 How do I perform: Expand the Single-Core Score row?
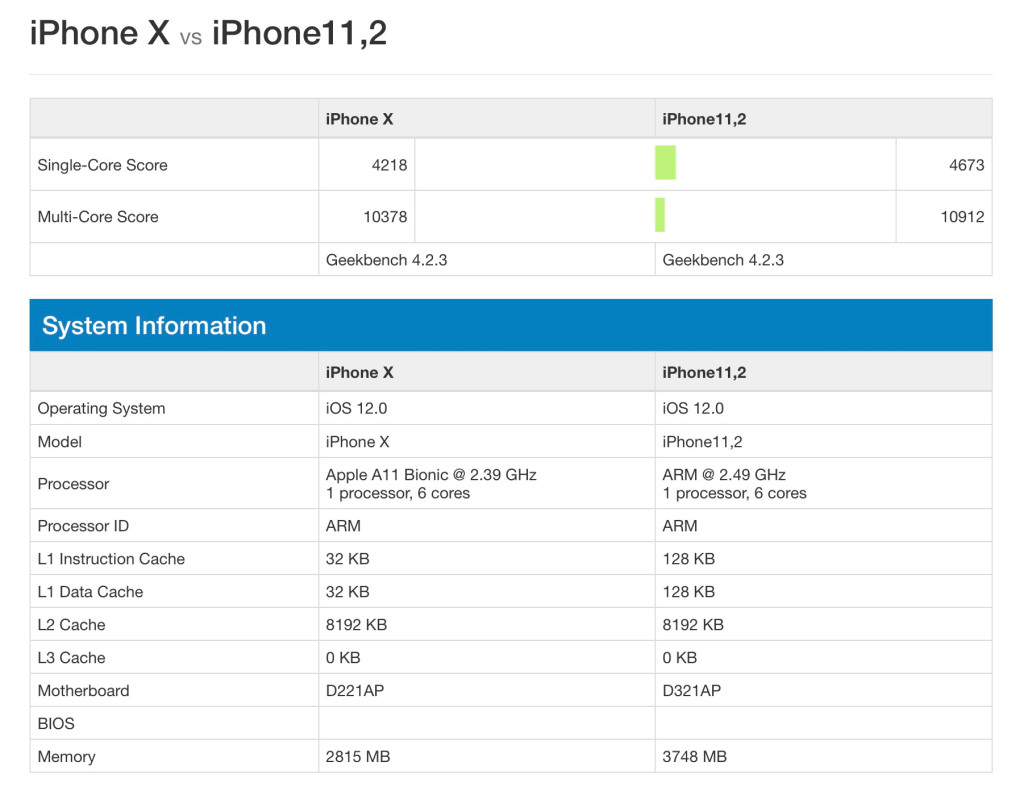103,164
